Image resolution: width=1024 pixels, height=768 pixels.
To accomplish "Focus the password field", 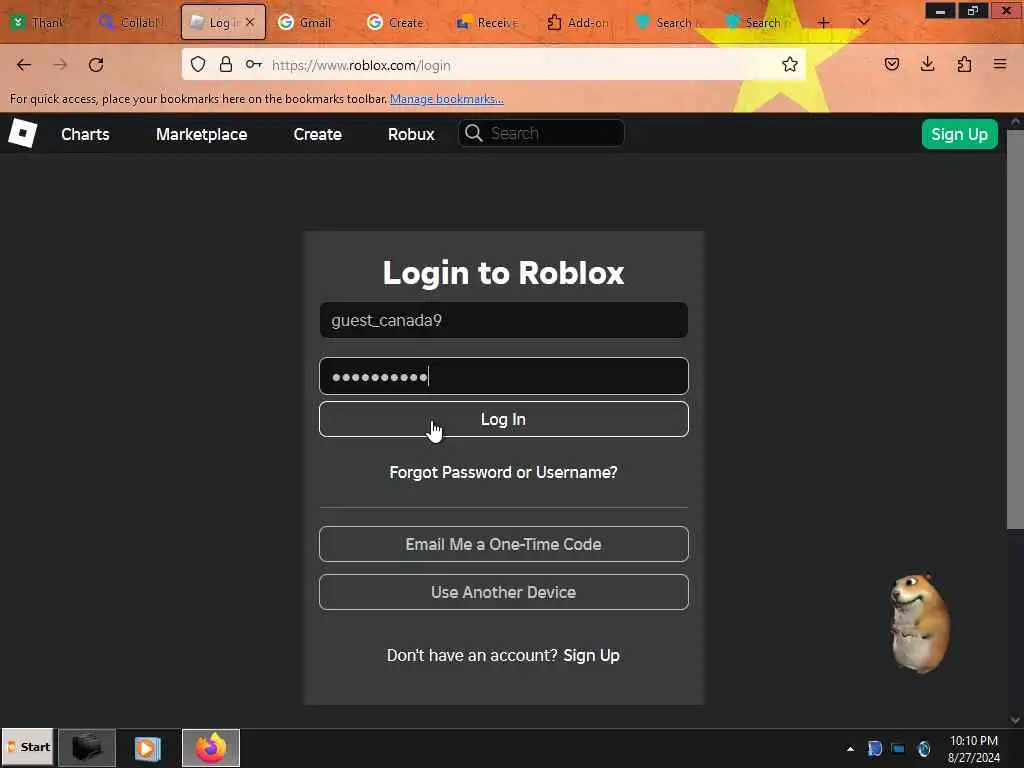I will click(x=504, y=376).
